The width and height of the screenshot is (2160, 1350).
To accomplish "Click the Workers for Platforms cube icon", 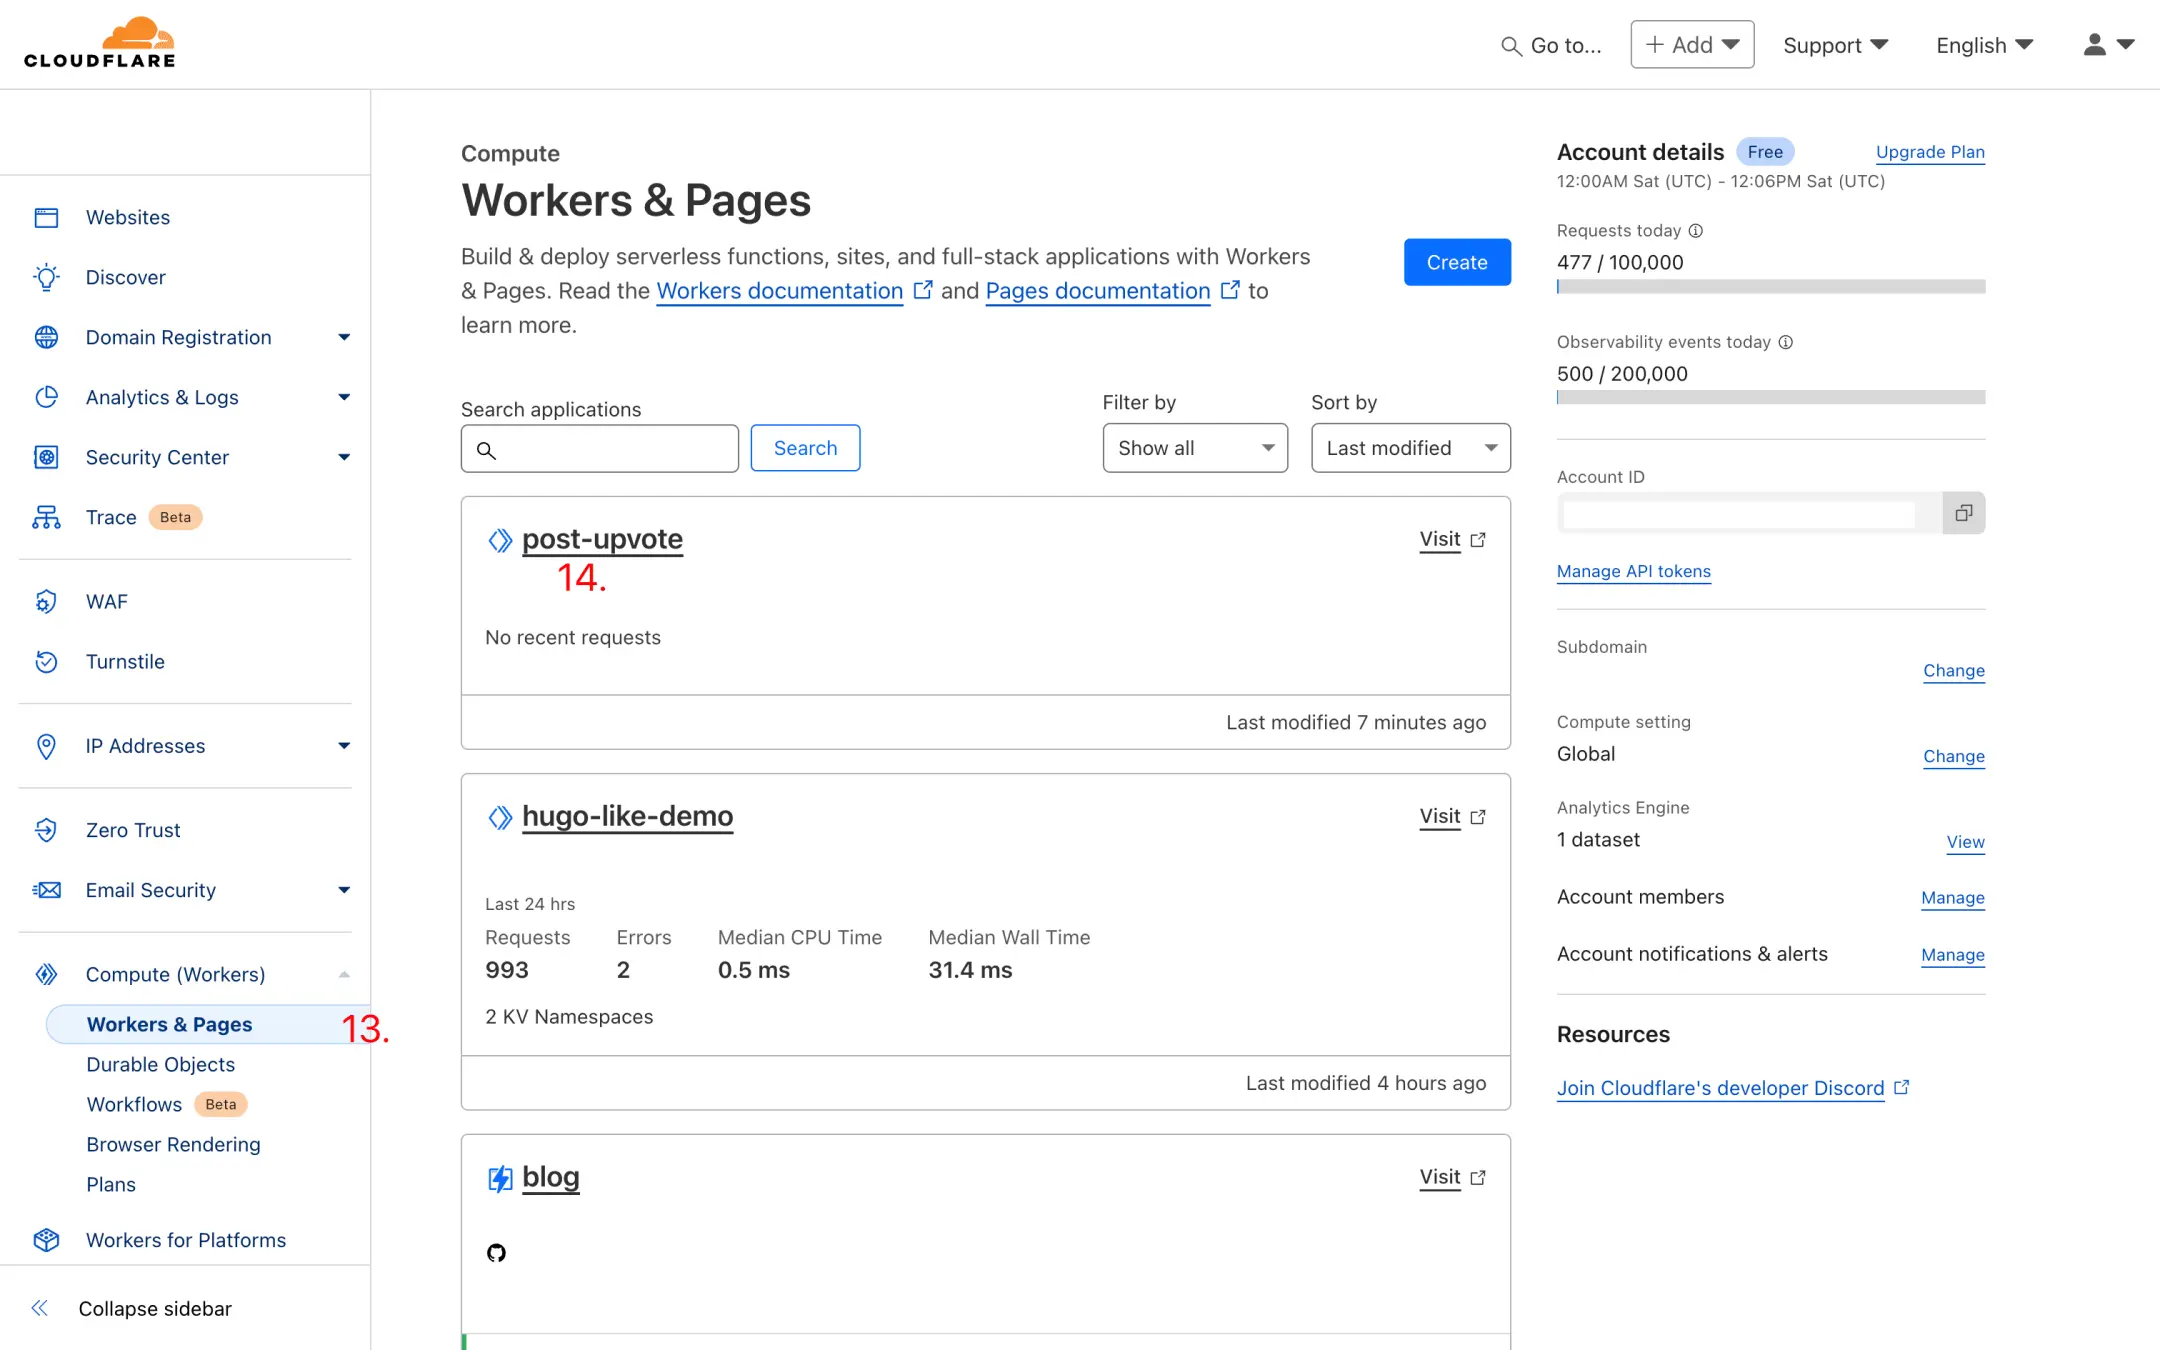I will tap(46, 1240).
